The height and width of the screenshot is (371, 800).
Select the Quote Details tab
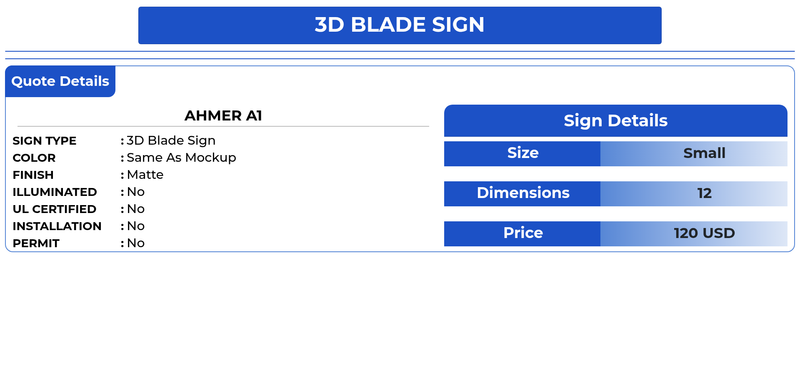coord(60,82)
